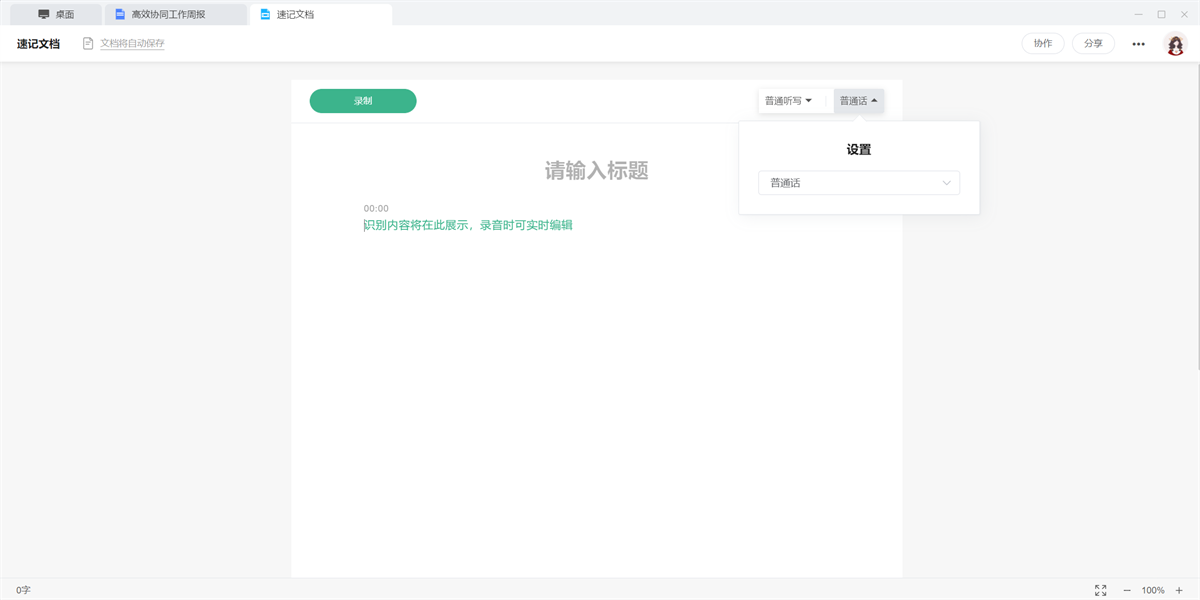Click the user avatar icon

(1175, 44)
